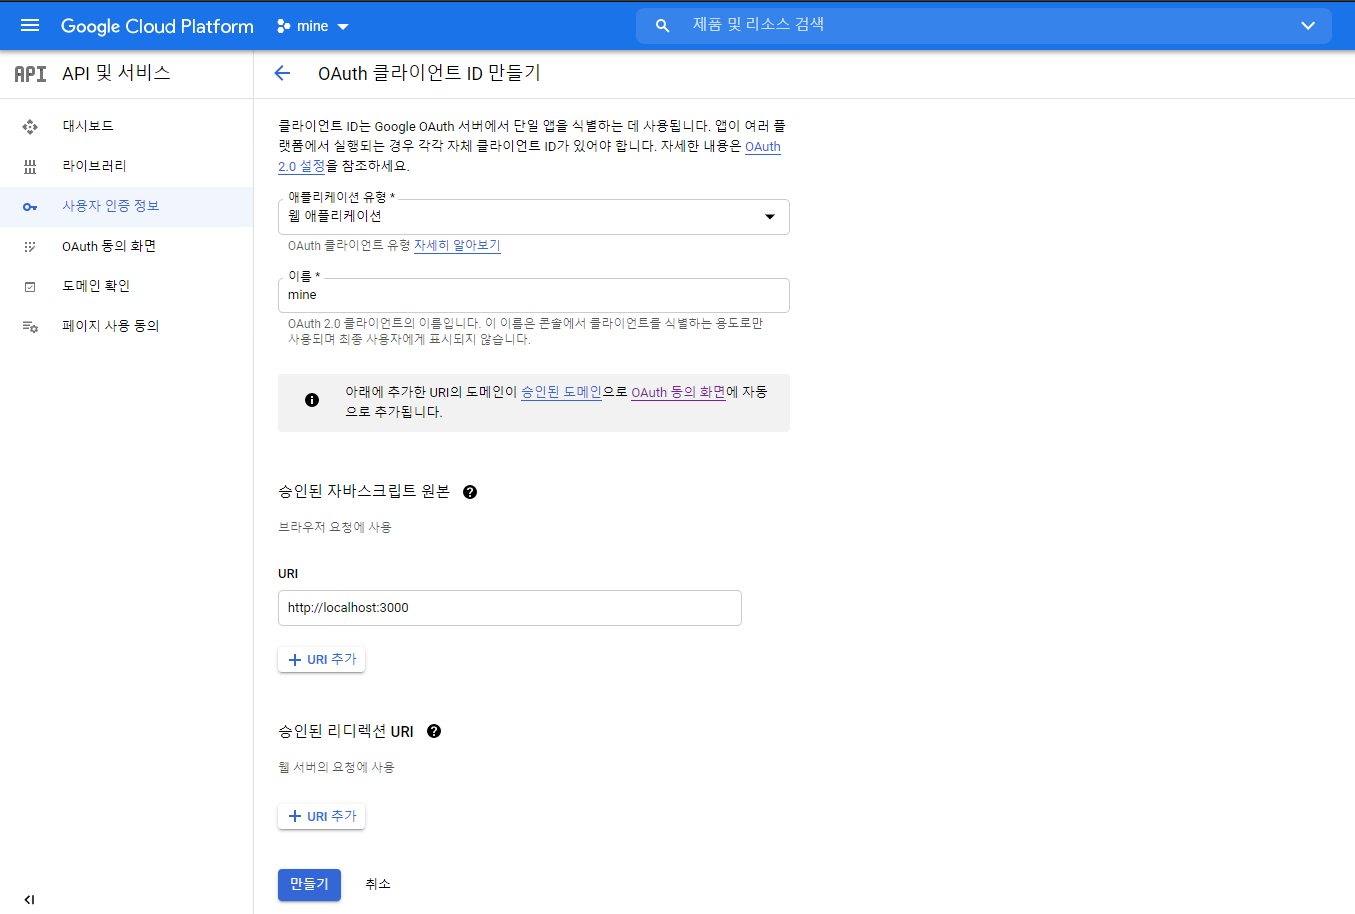Click the OAuth 클라이언트 ID 만들기 title

(429, 73)
